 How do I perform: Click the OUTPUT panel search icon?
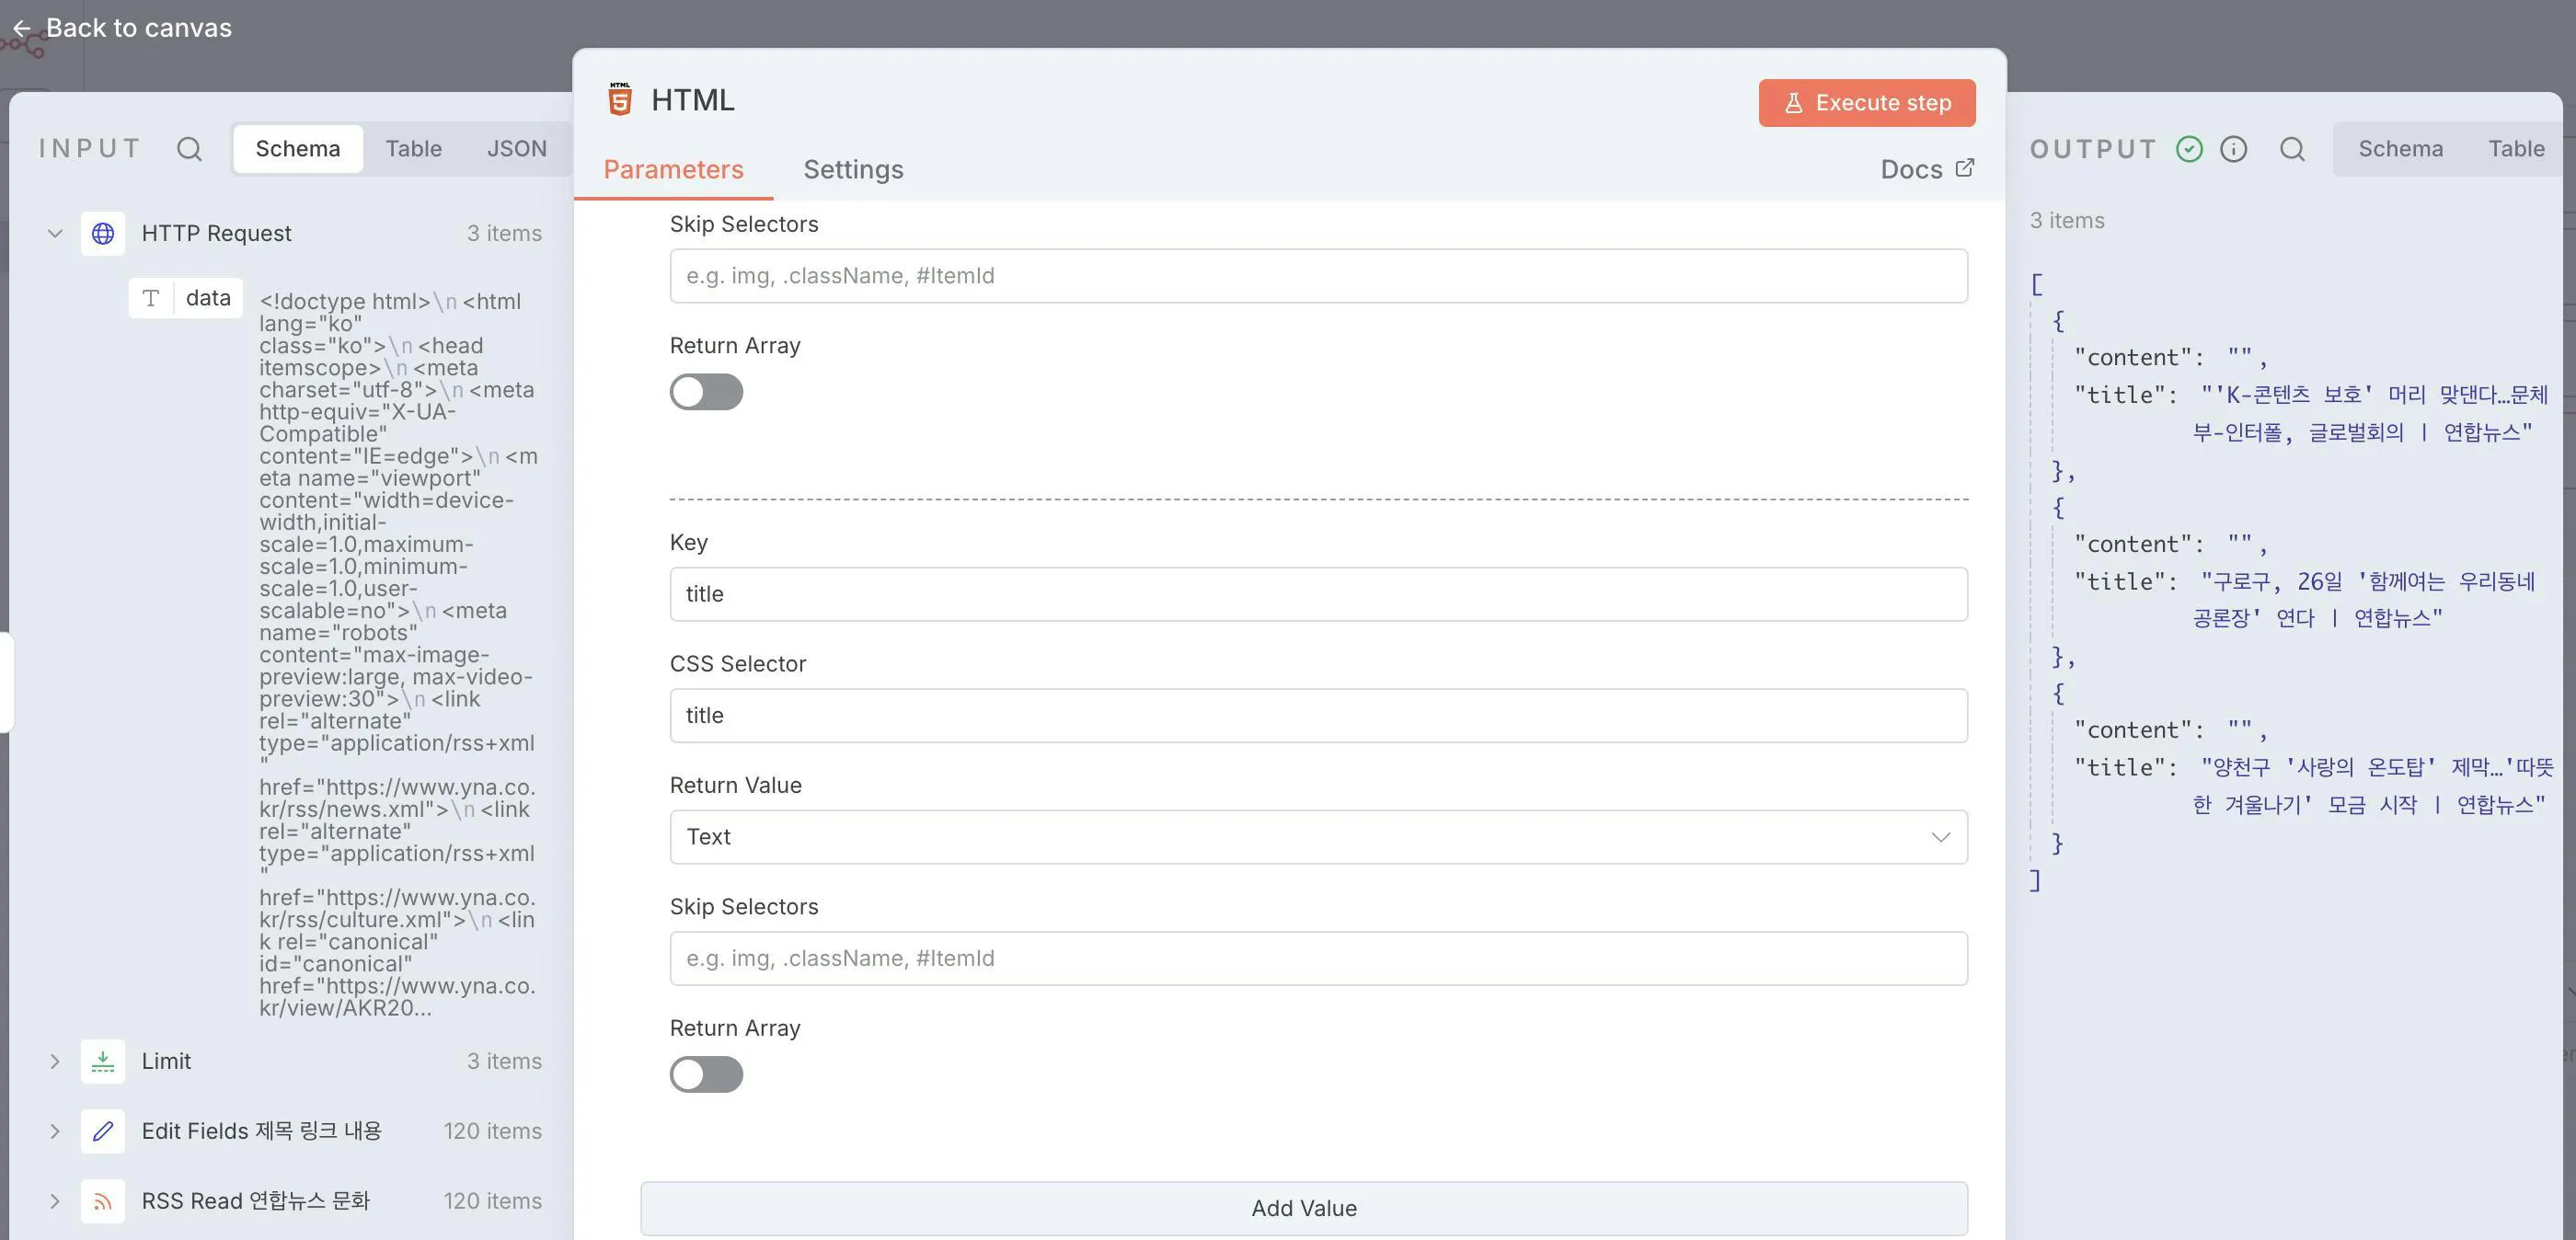(2292, 149)
